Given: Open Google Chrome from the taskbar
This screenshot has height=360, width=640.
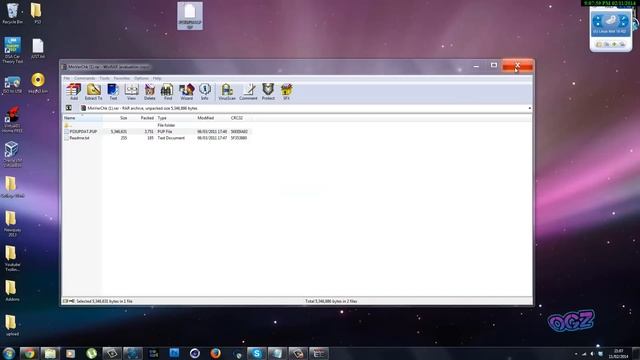Looking at the screenshot, I should click(29, 353).
